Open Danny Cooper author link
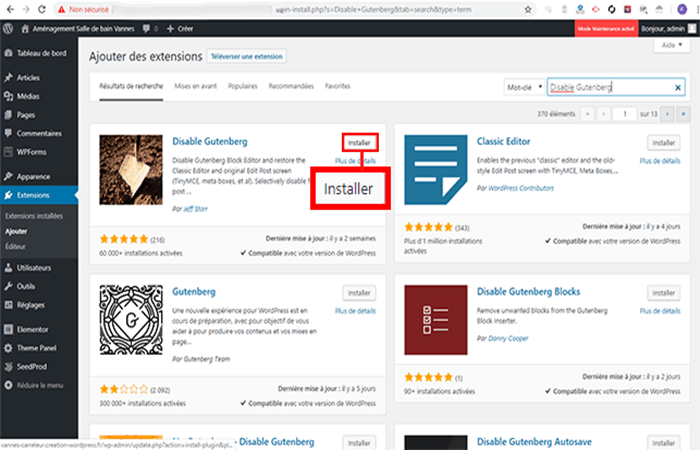Image resolution: width=700 pixels, height=450 pixels. click(508, 339)
